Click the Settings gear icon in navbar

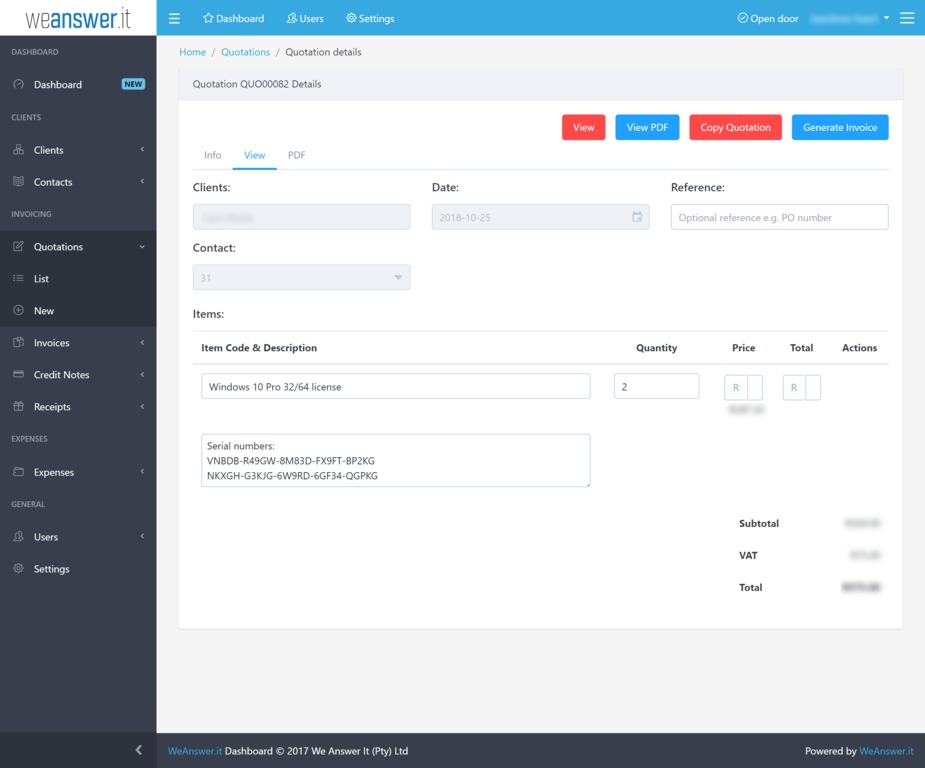point(351,18)
